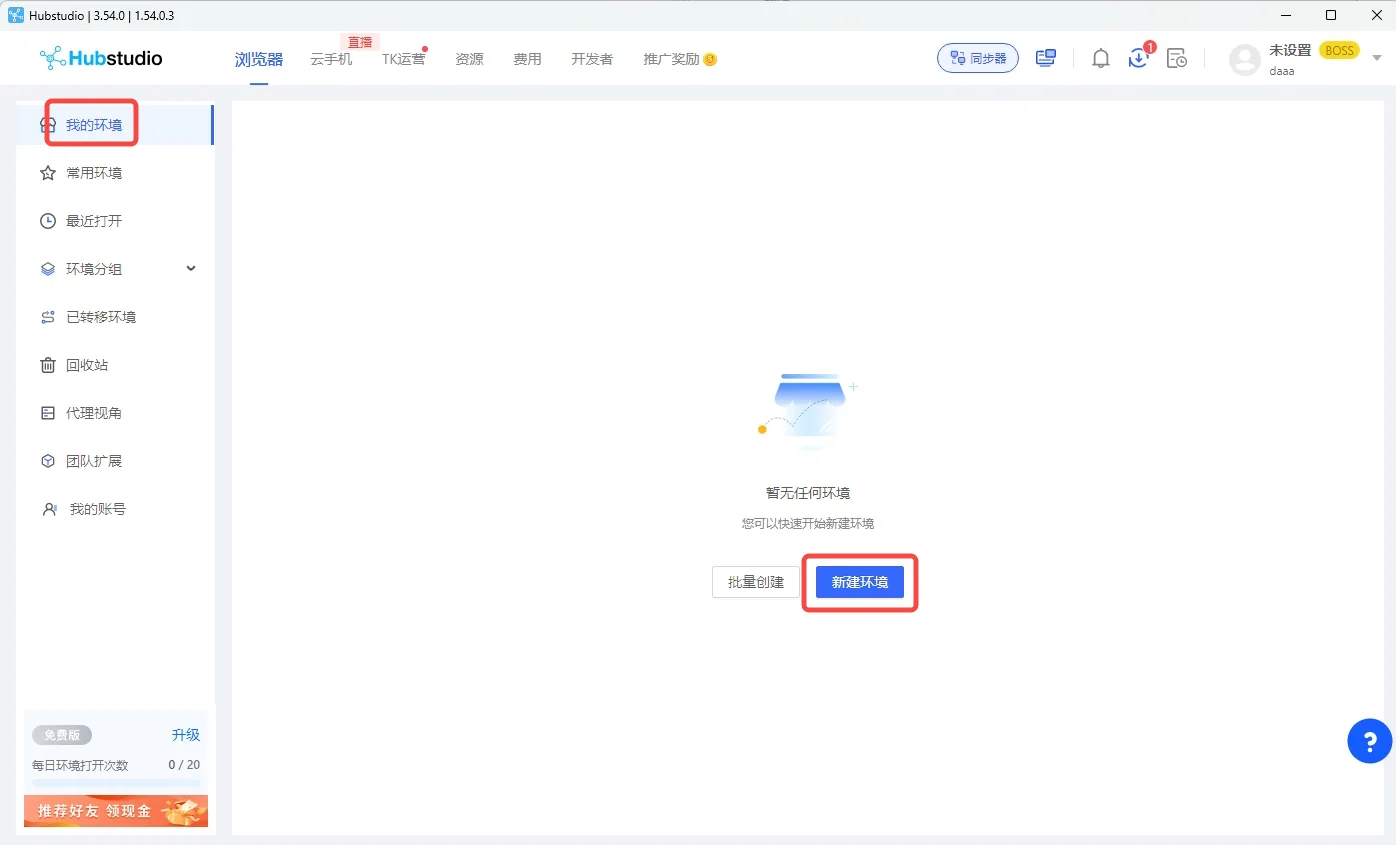The width and height of the screenshot is (1396, 845).
Task: Click the server icon for 代理视角
Action: pos(47,413)
